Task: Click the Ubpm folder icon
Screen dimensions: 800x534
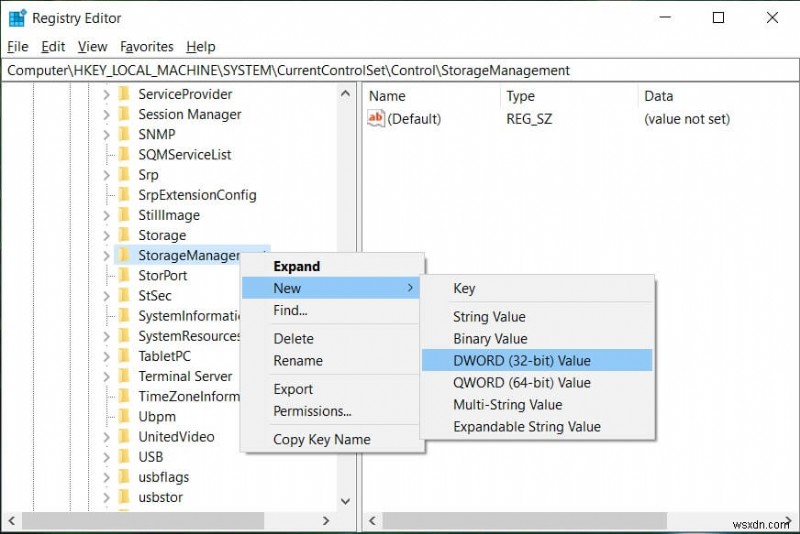Action: (x=124, y=416)
